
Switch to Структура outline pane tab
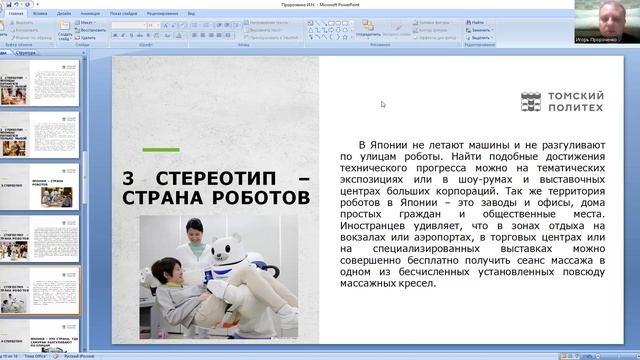(x=26, y=53)
